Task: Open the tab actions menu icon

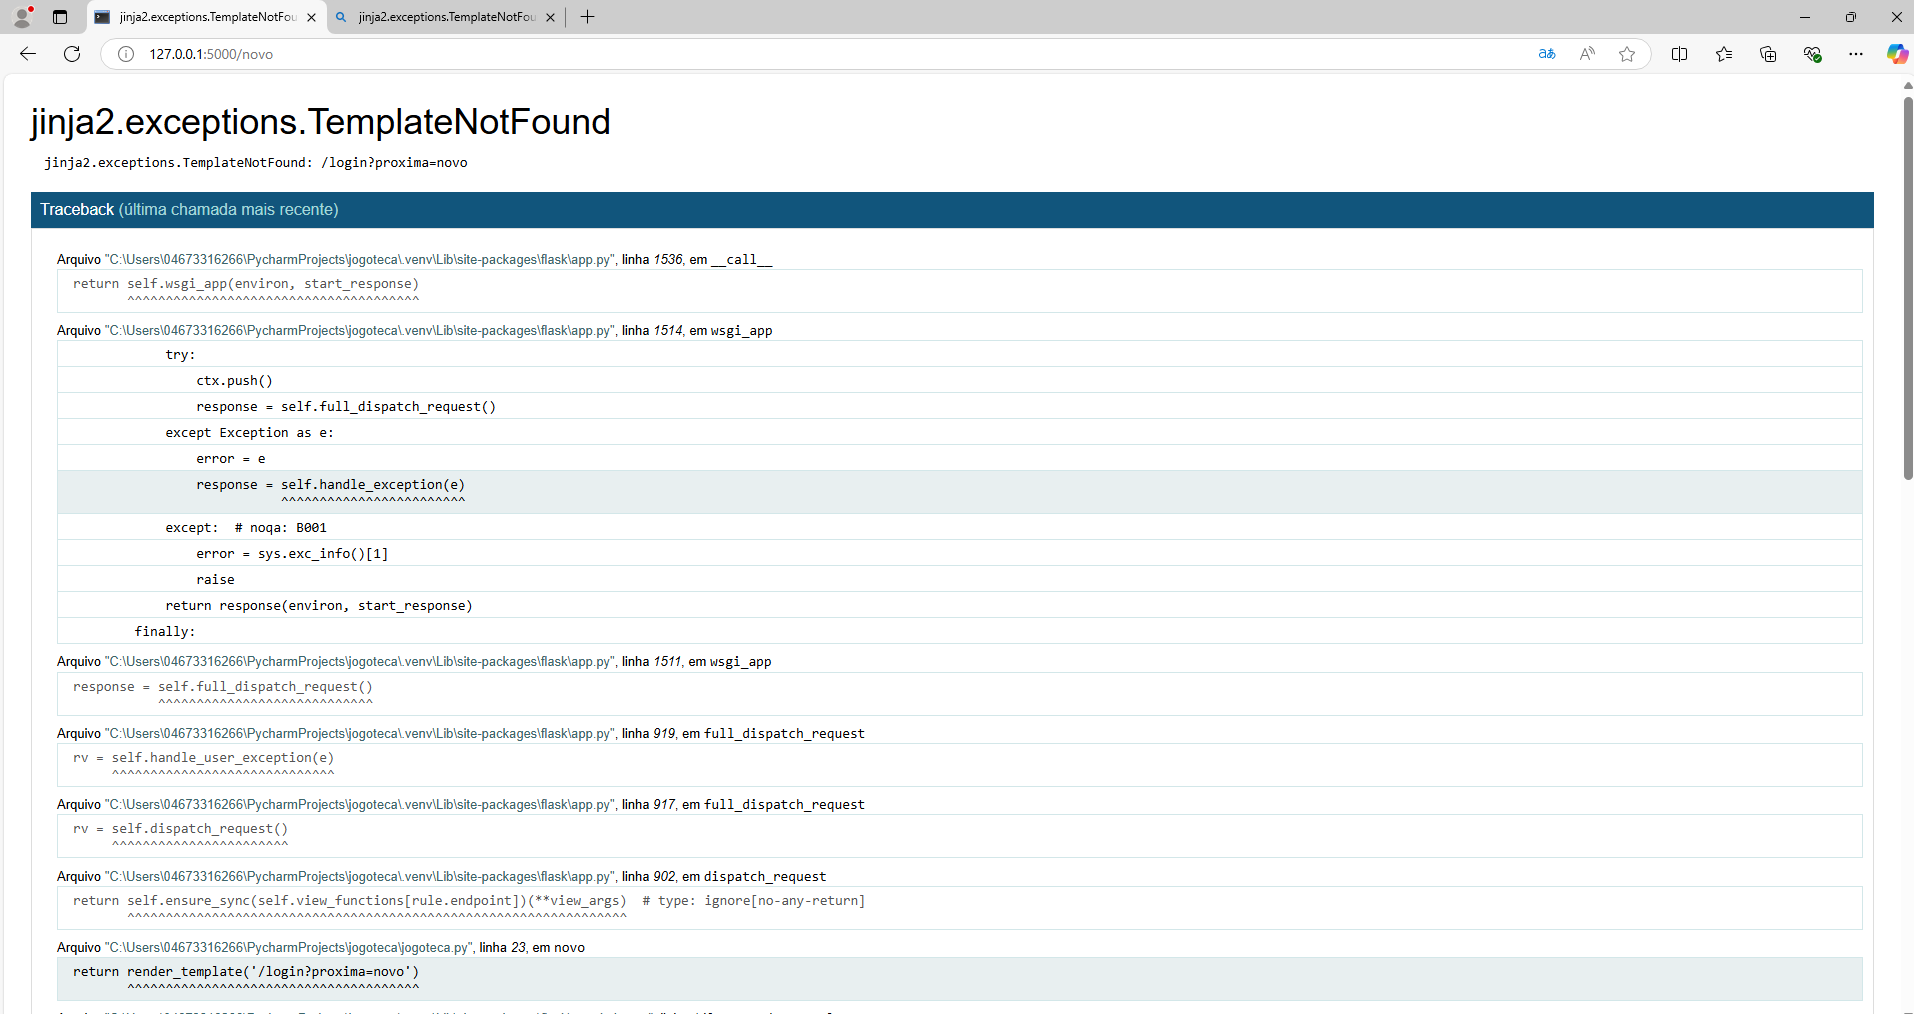Action: (x=60, y=17)
